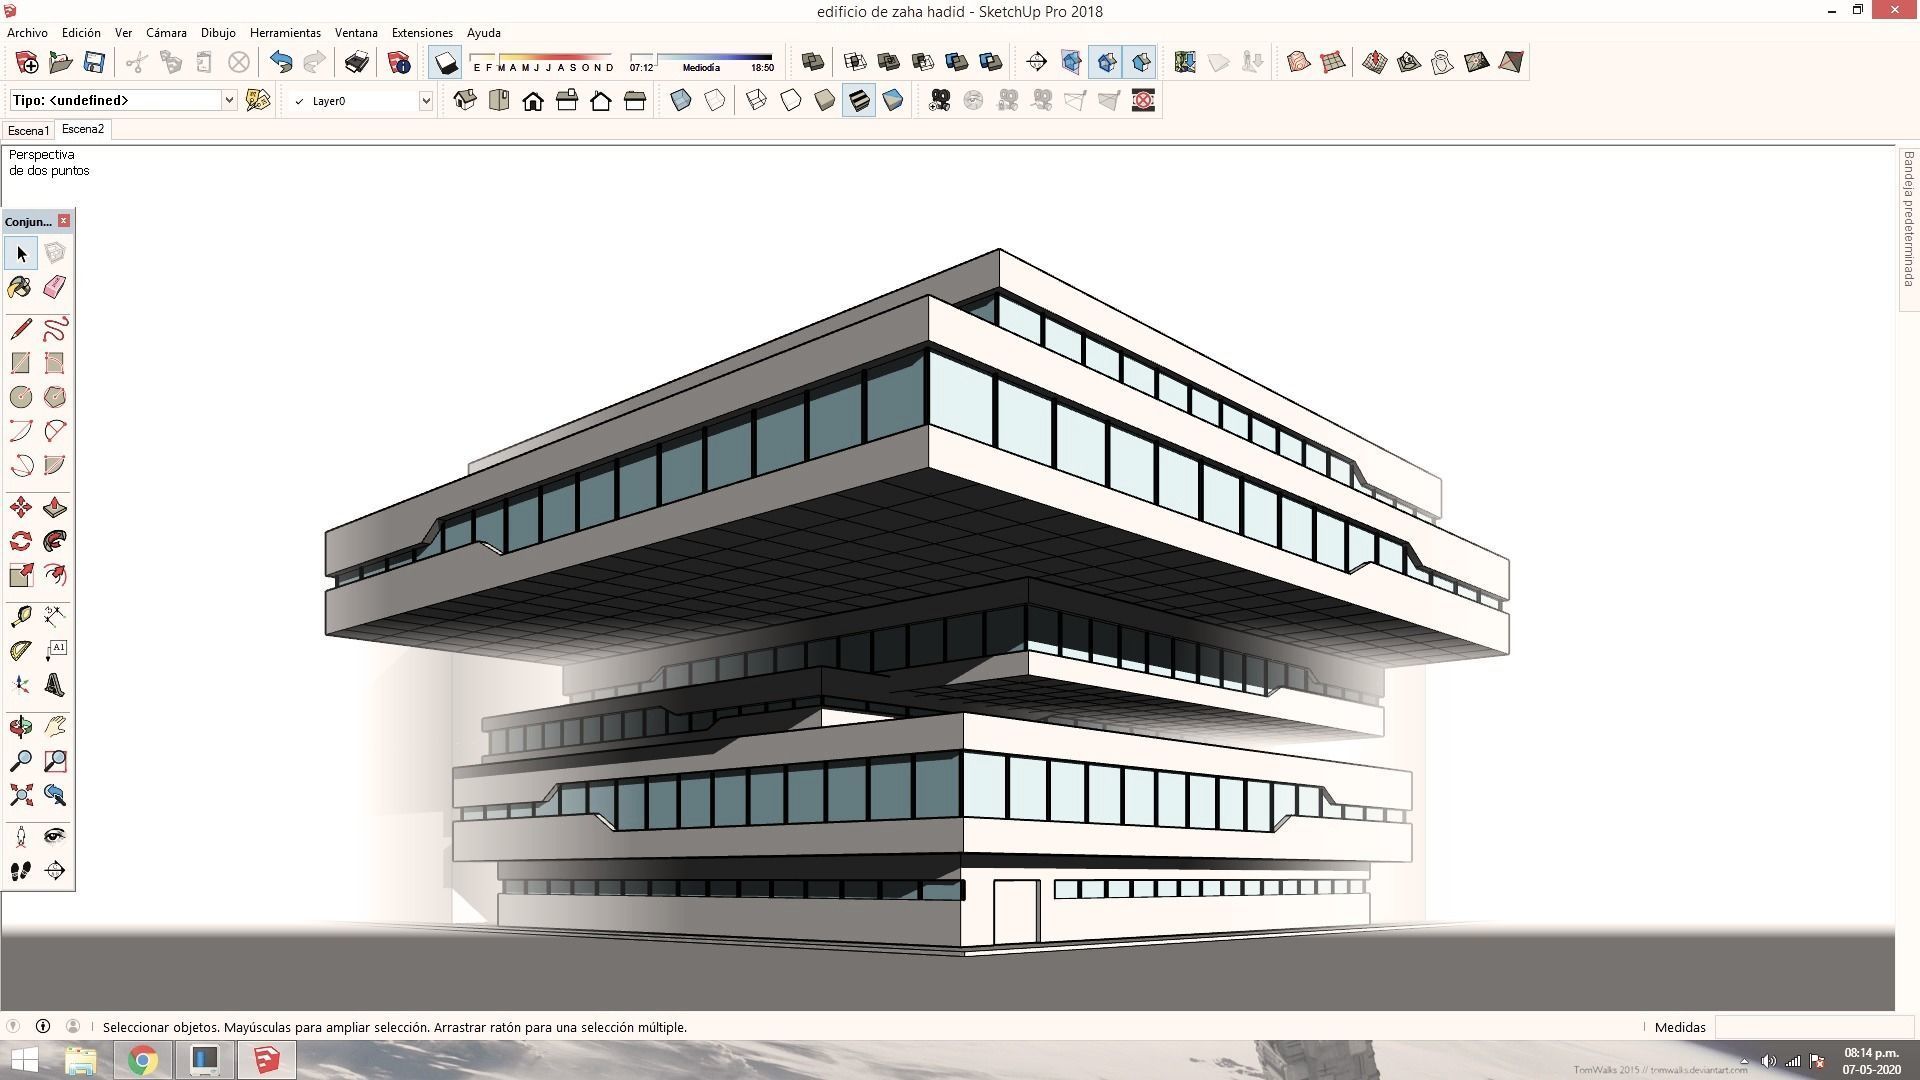Click Add Location map icon
The image size is (1920, 1080).
tap(1185, 62)
